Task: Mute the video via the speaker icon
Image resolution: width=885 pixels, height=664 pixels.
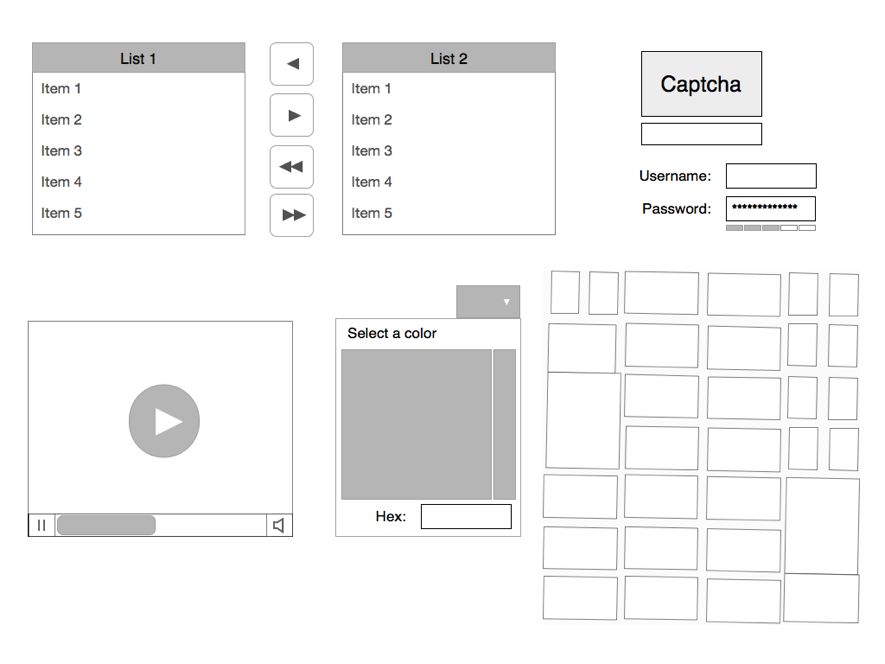Action: [x=279, y=525]
